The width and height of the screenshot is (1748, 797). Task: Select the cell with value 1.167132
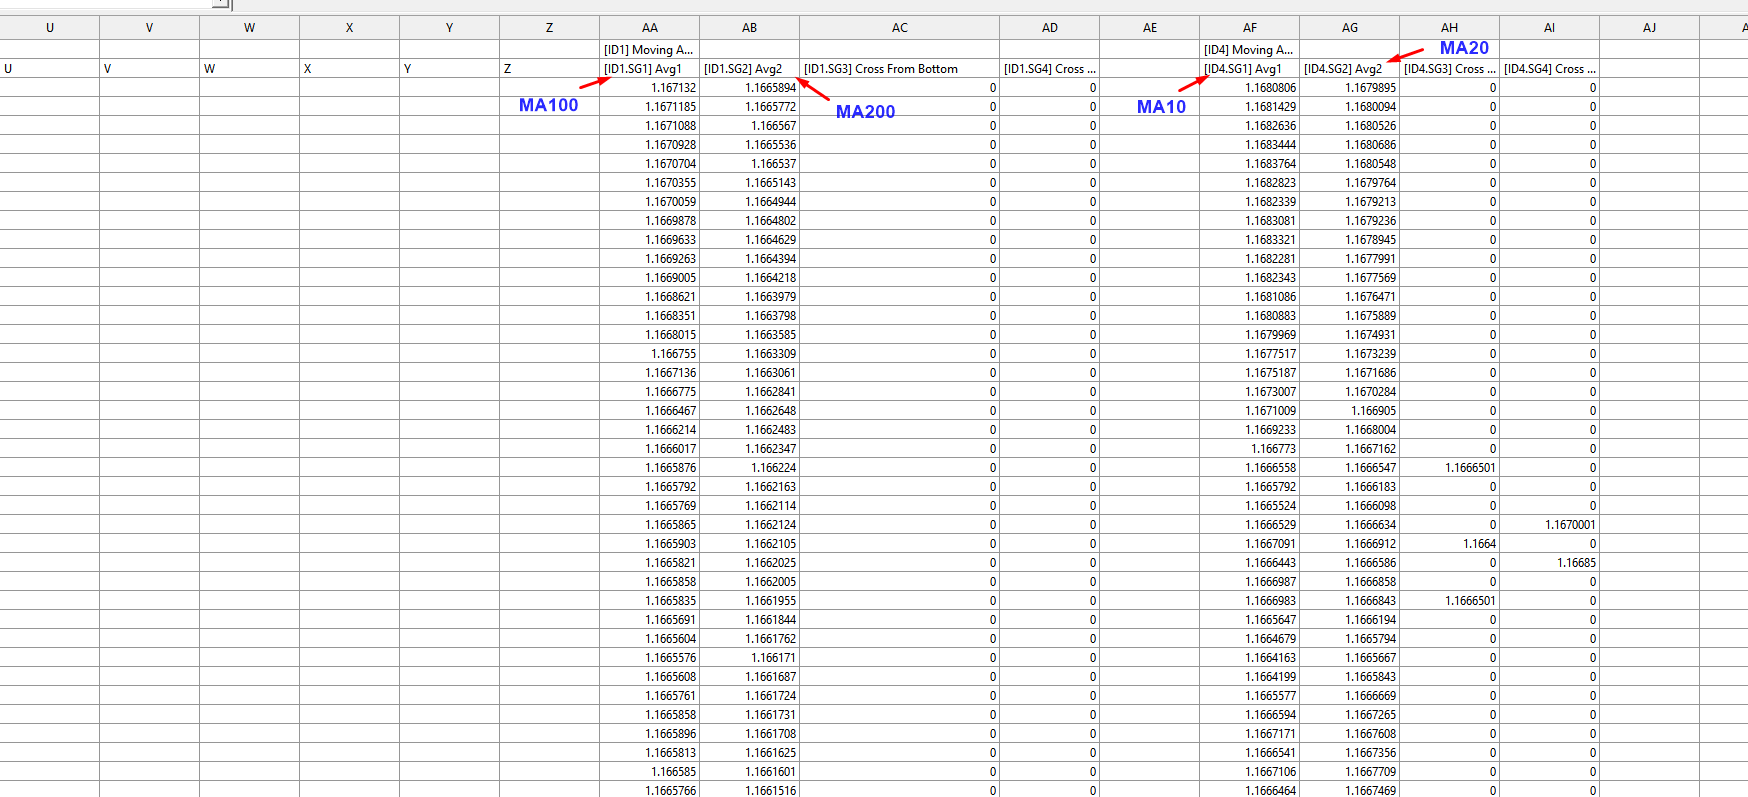[650, 88]
